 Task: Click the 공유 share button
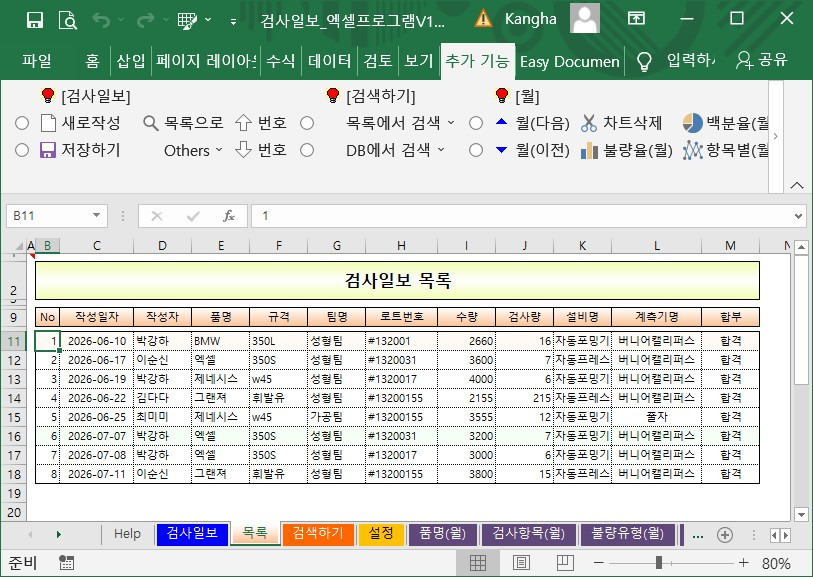(762, 61)
